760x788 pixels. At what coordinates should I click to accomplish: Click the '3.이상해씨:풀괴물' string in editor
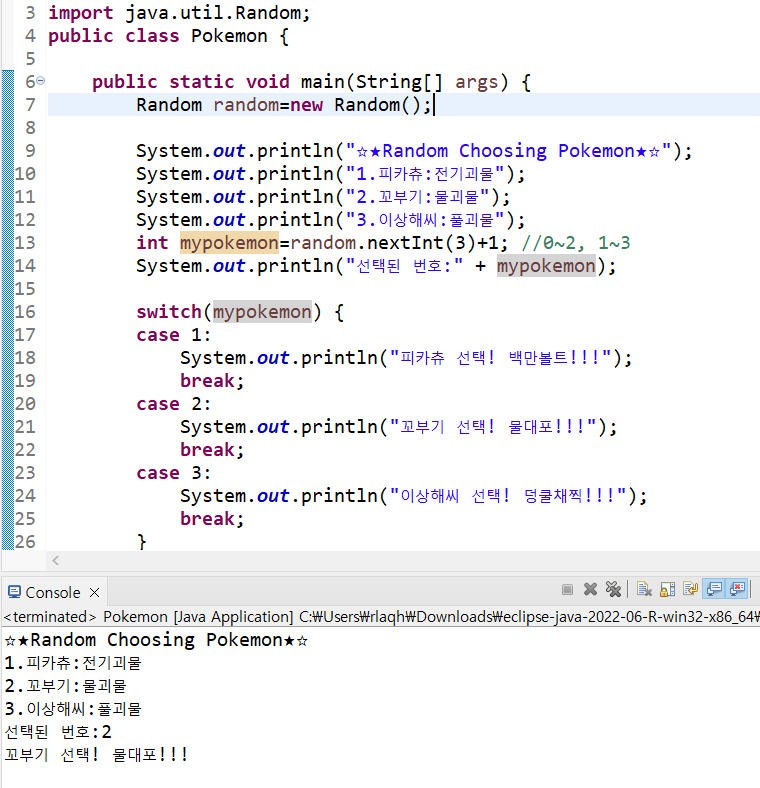click(x=425, y=220)
